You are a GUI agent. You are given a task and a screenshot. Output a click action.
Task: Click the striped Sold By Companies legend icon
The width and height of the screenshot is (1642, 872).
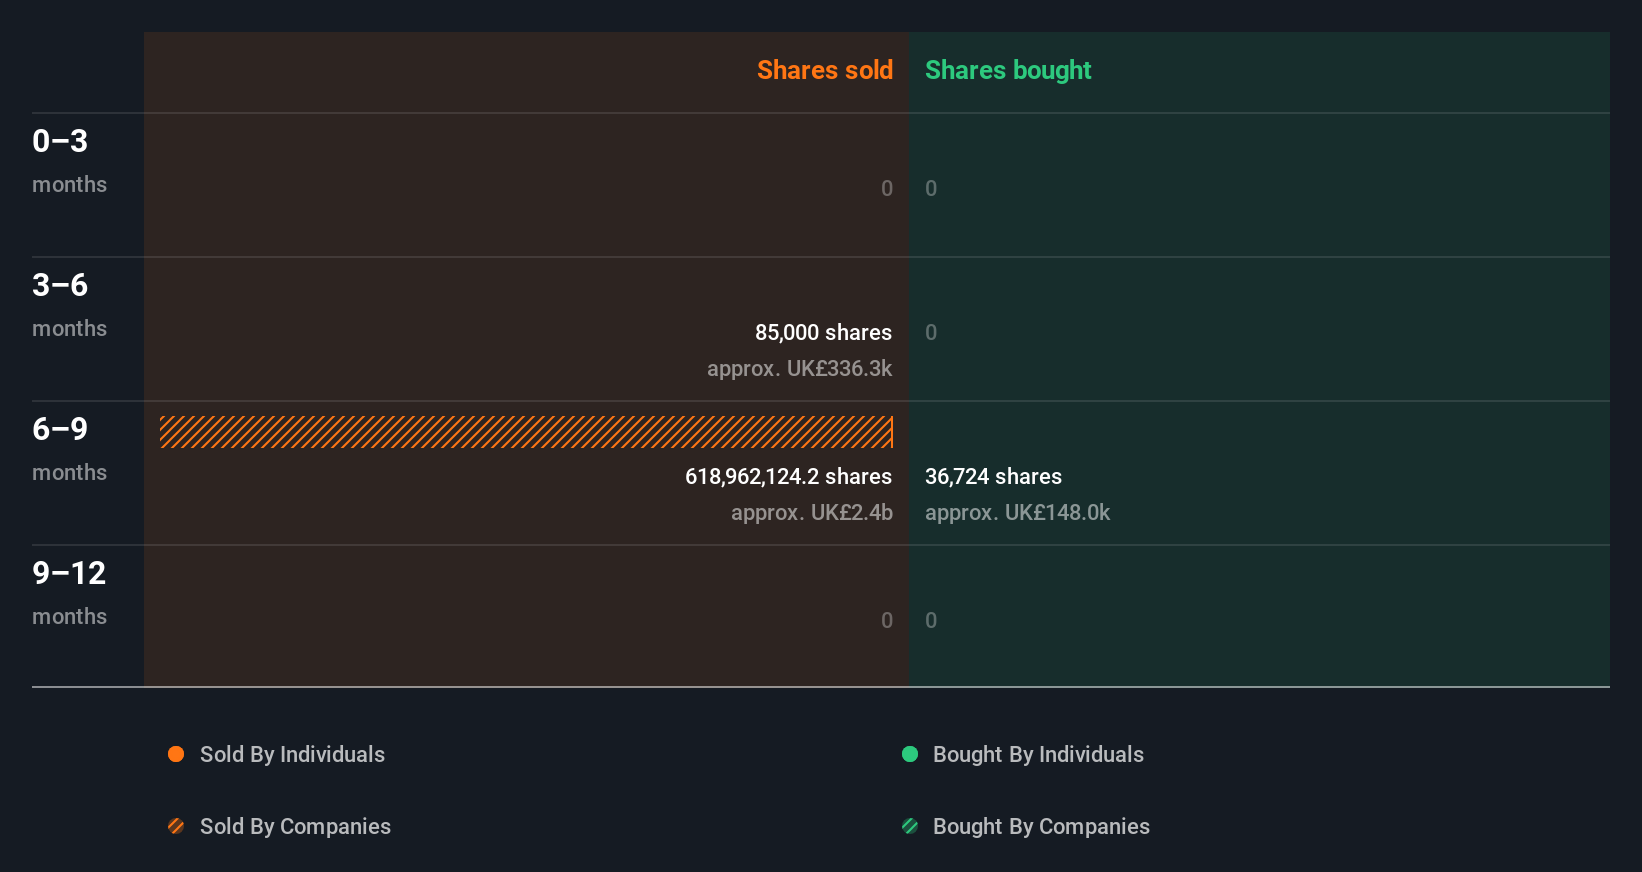click(x=176, y=826)
